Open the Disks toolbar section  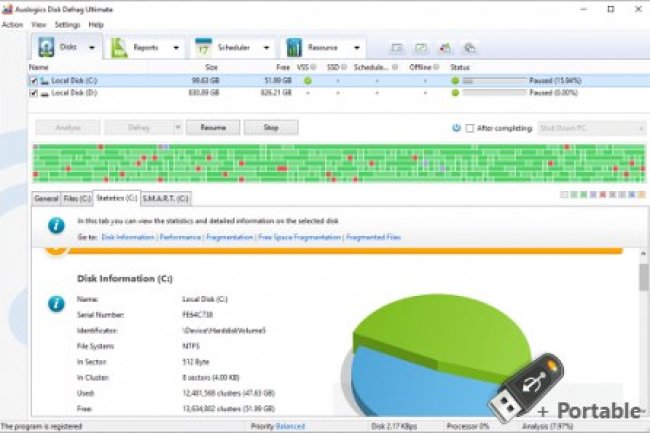pos(58,47)
